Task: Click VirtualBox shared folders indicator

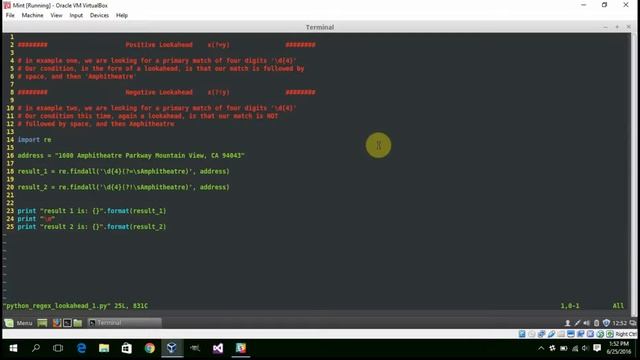Action: click(x=561, y=334)
